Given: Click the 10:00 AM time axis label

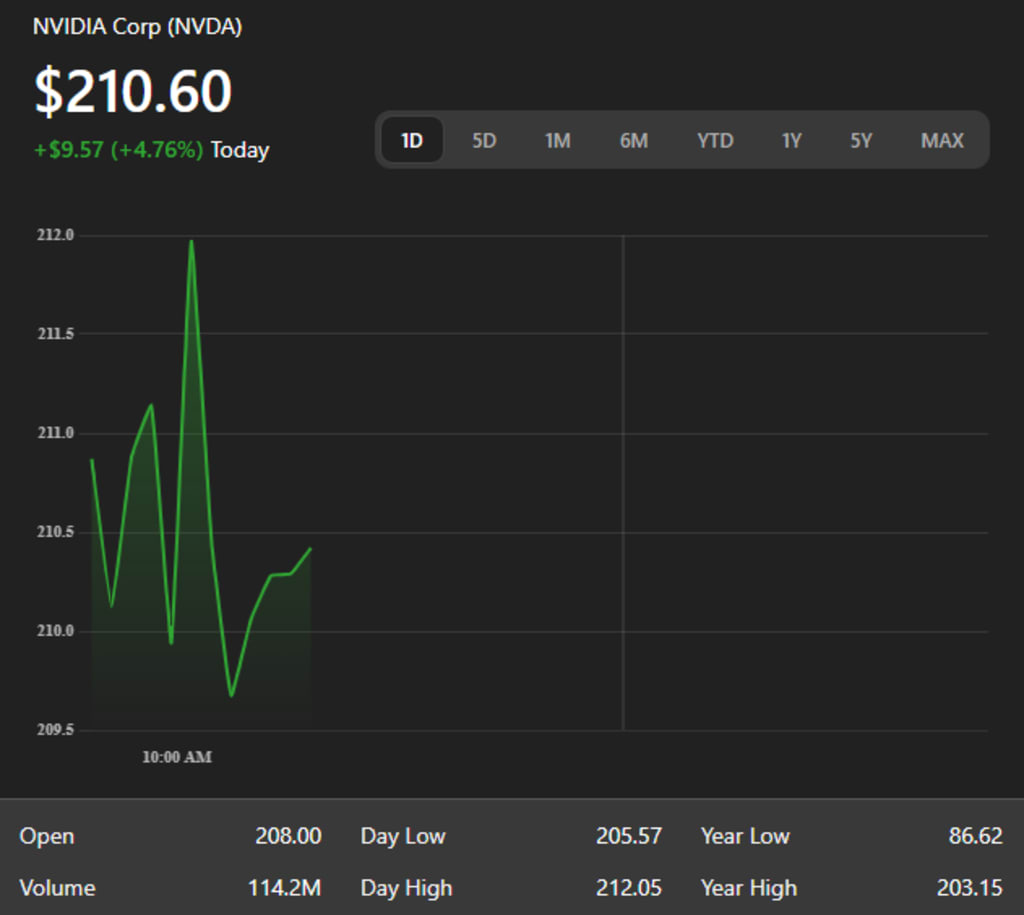Looking at the screenshot, I should 177,757.
